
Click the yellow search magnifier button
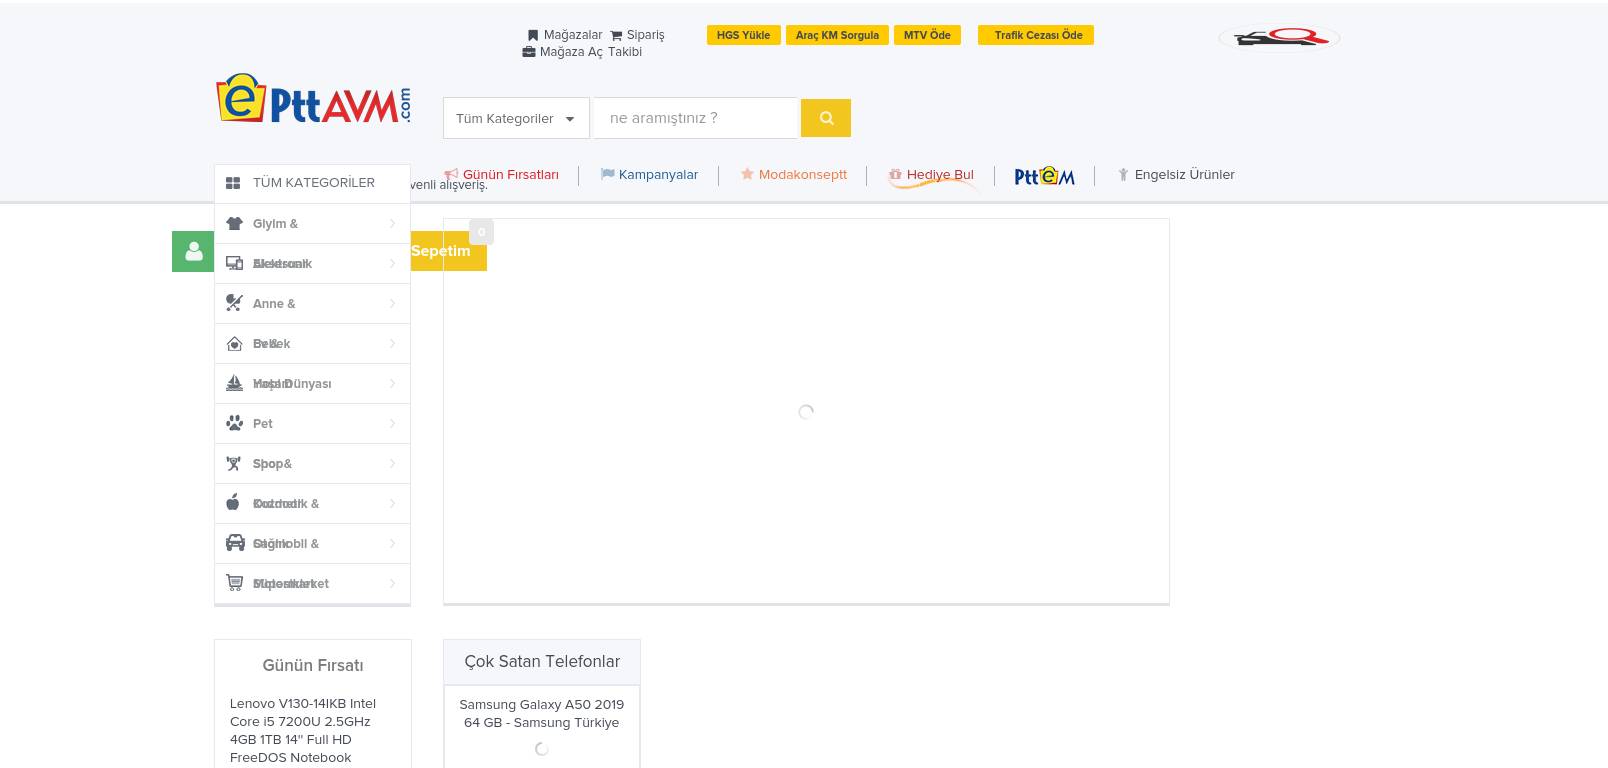(x=825, y=118)
